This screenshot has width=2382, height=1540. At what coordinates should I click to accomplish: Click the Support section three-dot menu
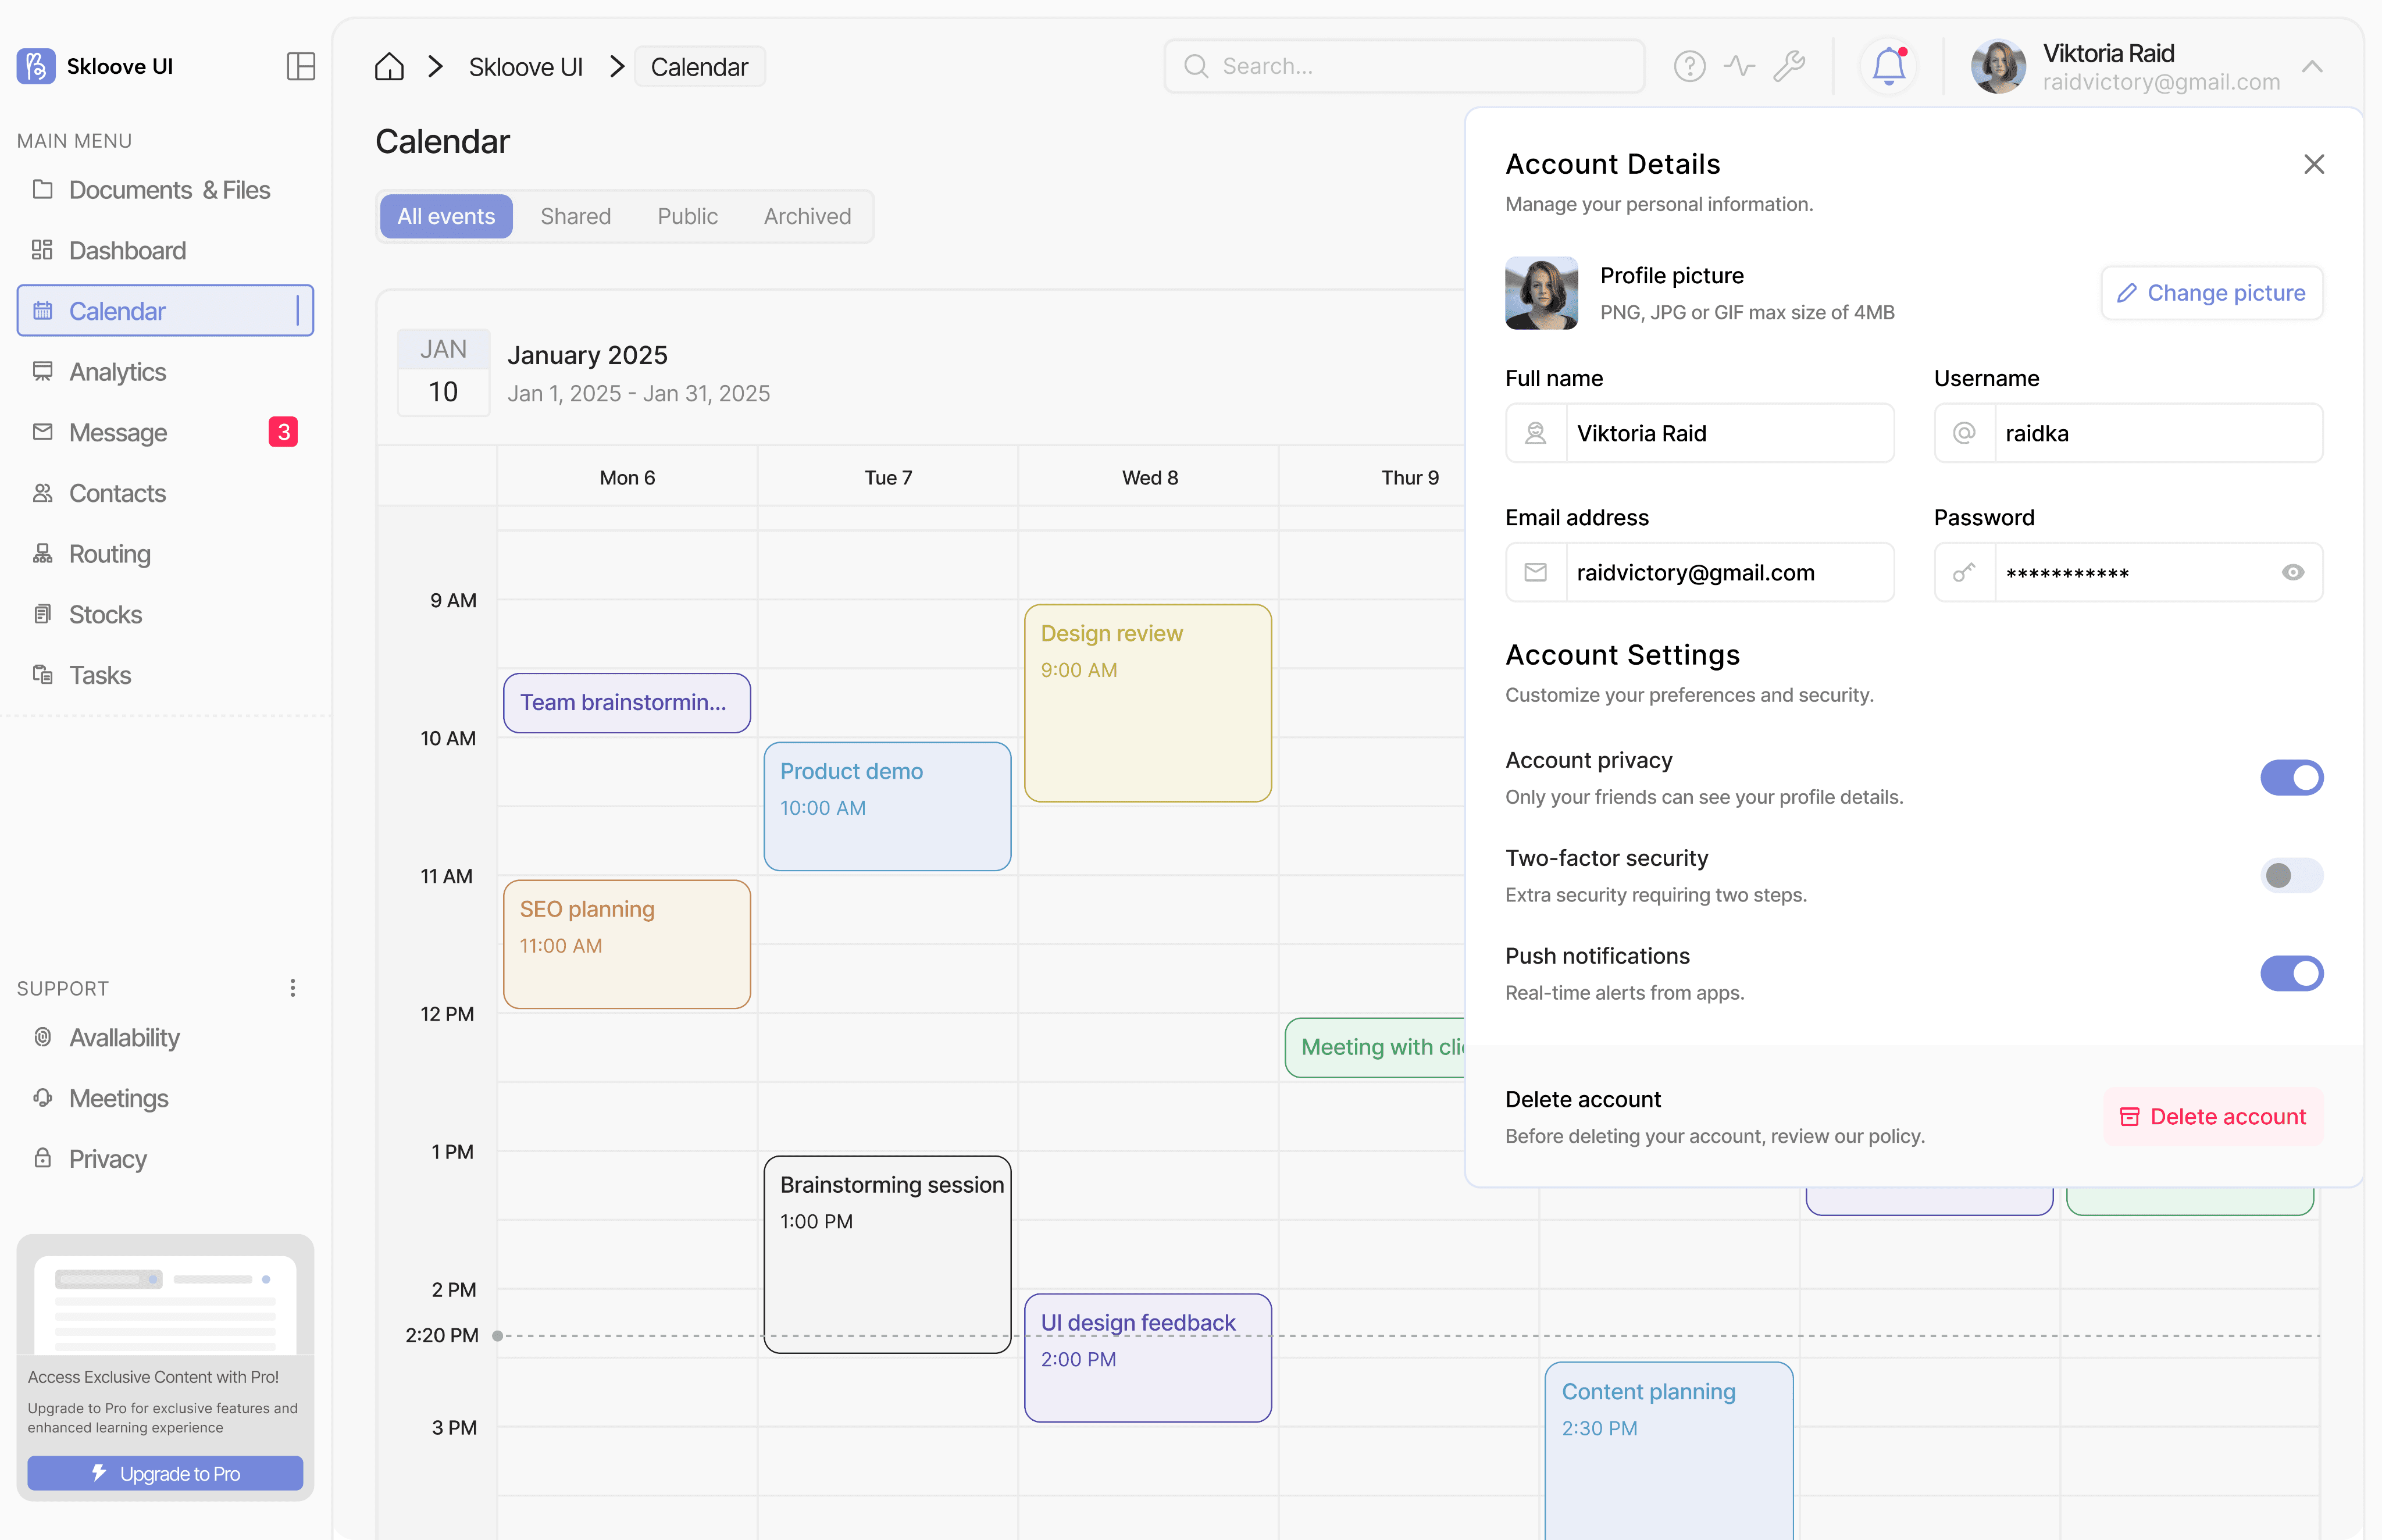(x=292, y=988)
